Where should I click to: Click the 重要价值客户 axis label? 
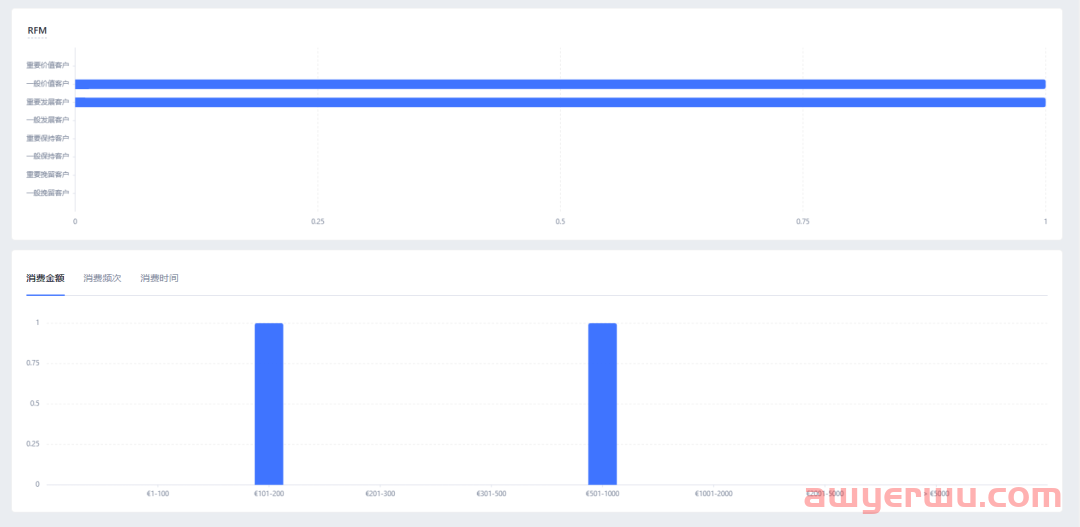click(x=48, y=66)
